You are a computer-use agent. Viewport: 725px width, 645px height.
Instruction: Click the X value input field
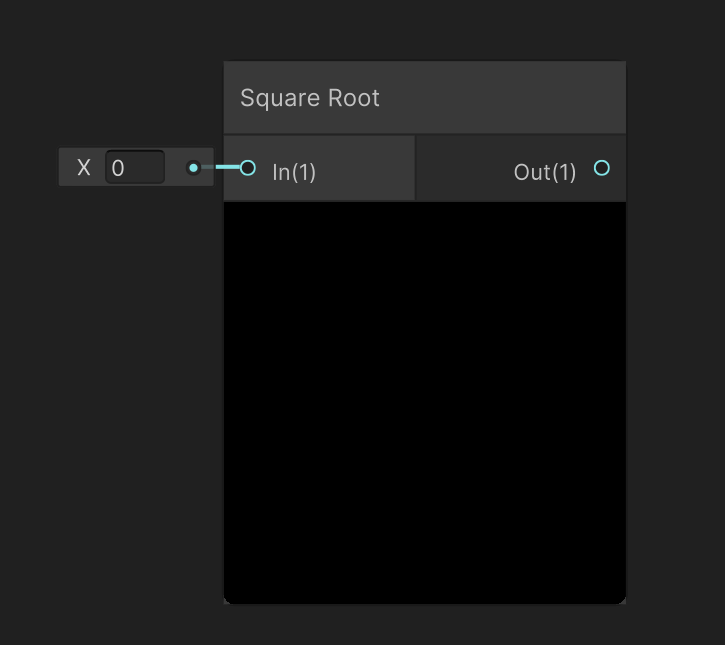coord(135,167)
